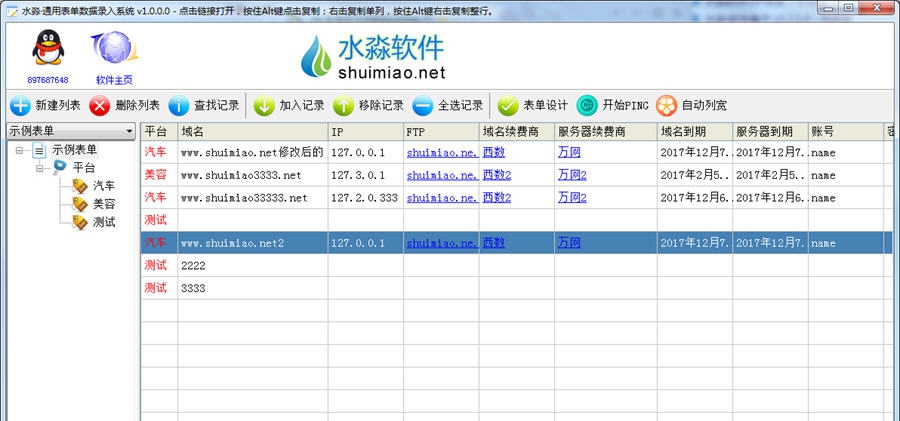Open 万网 link in the first table row
This screenshot has height=421, width=900.
[x=569, y=153]
